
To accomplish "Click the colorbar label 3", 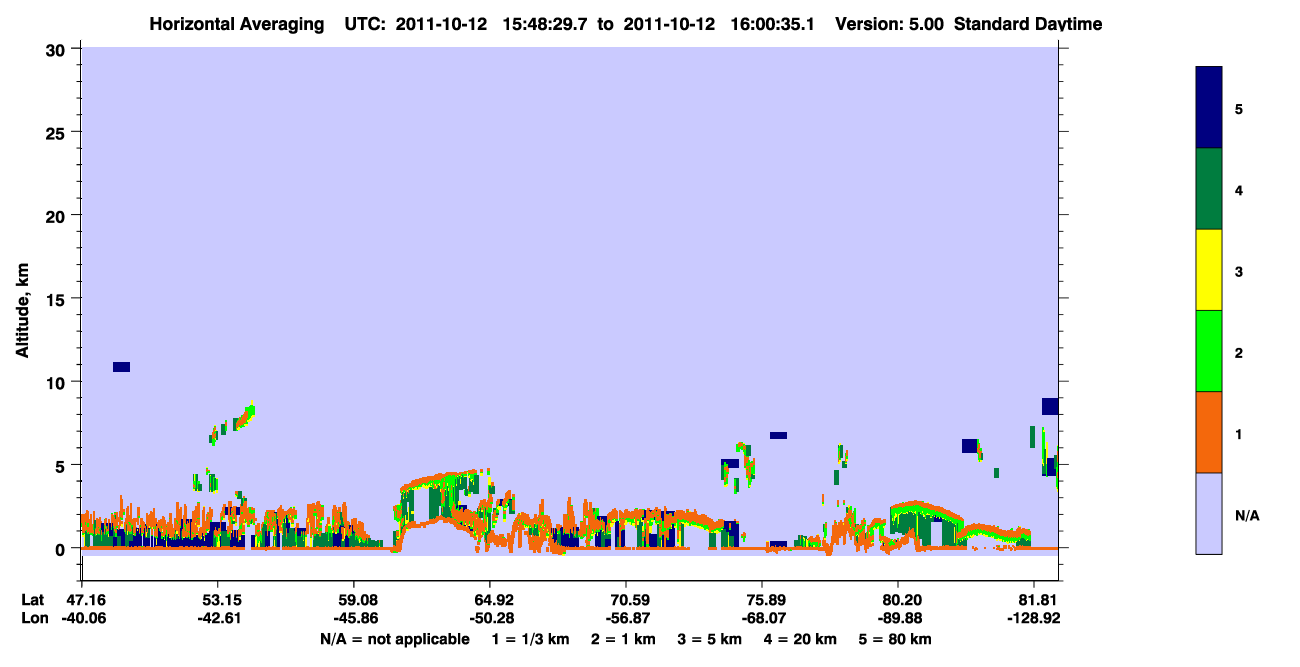I will [x=1239, y=271].
